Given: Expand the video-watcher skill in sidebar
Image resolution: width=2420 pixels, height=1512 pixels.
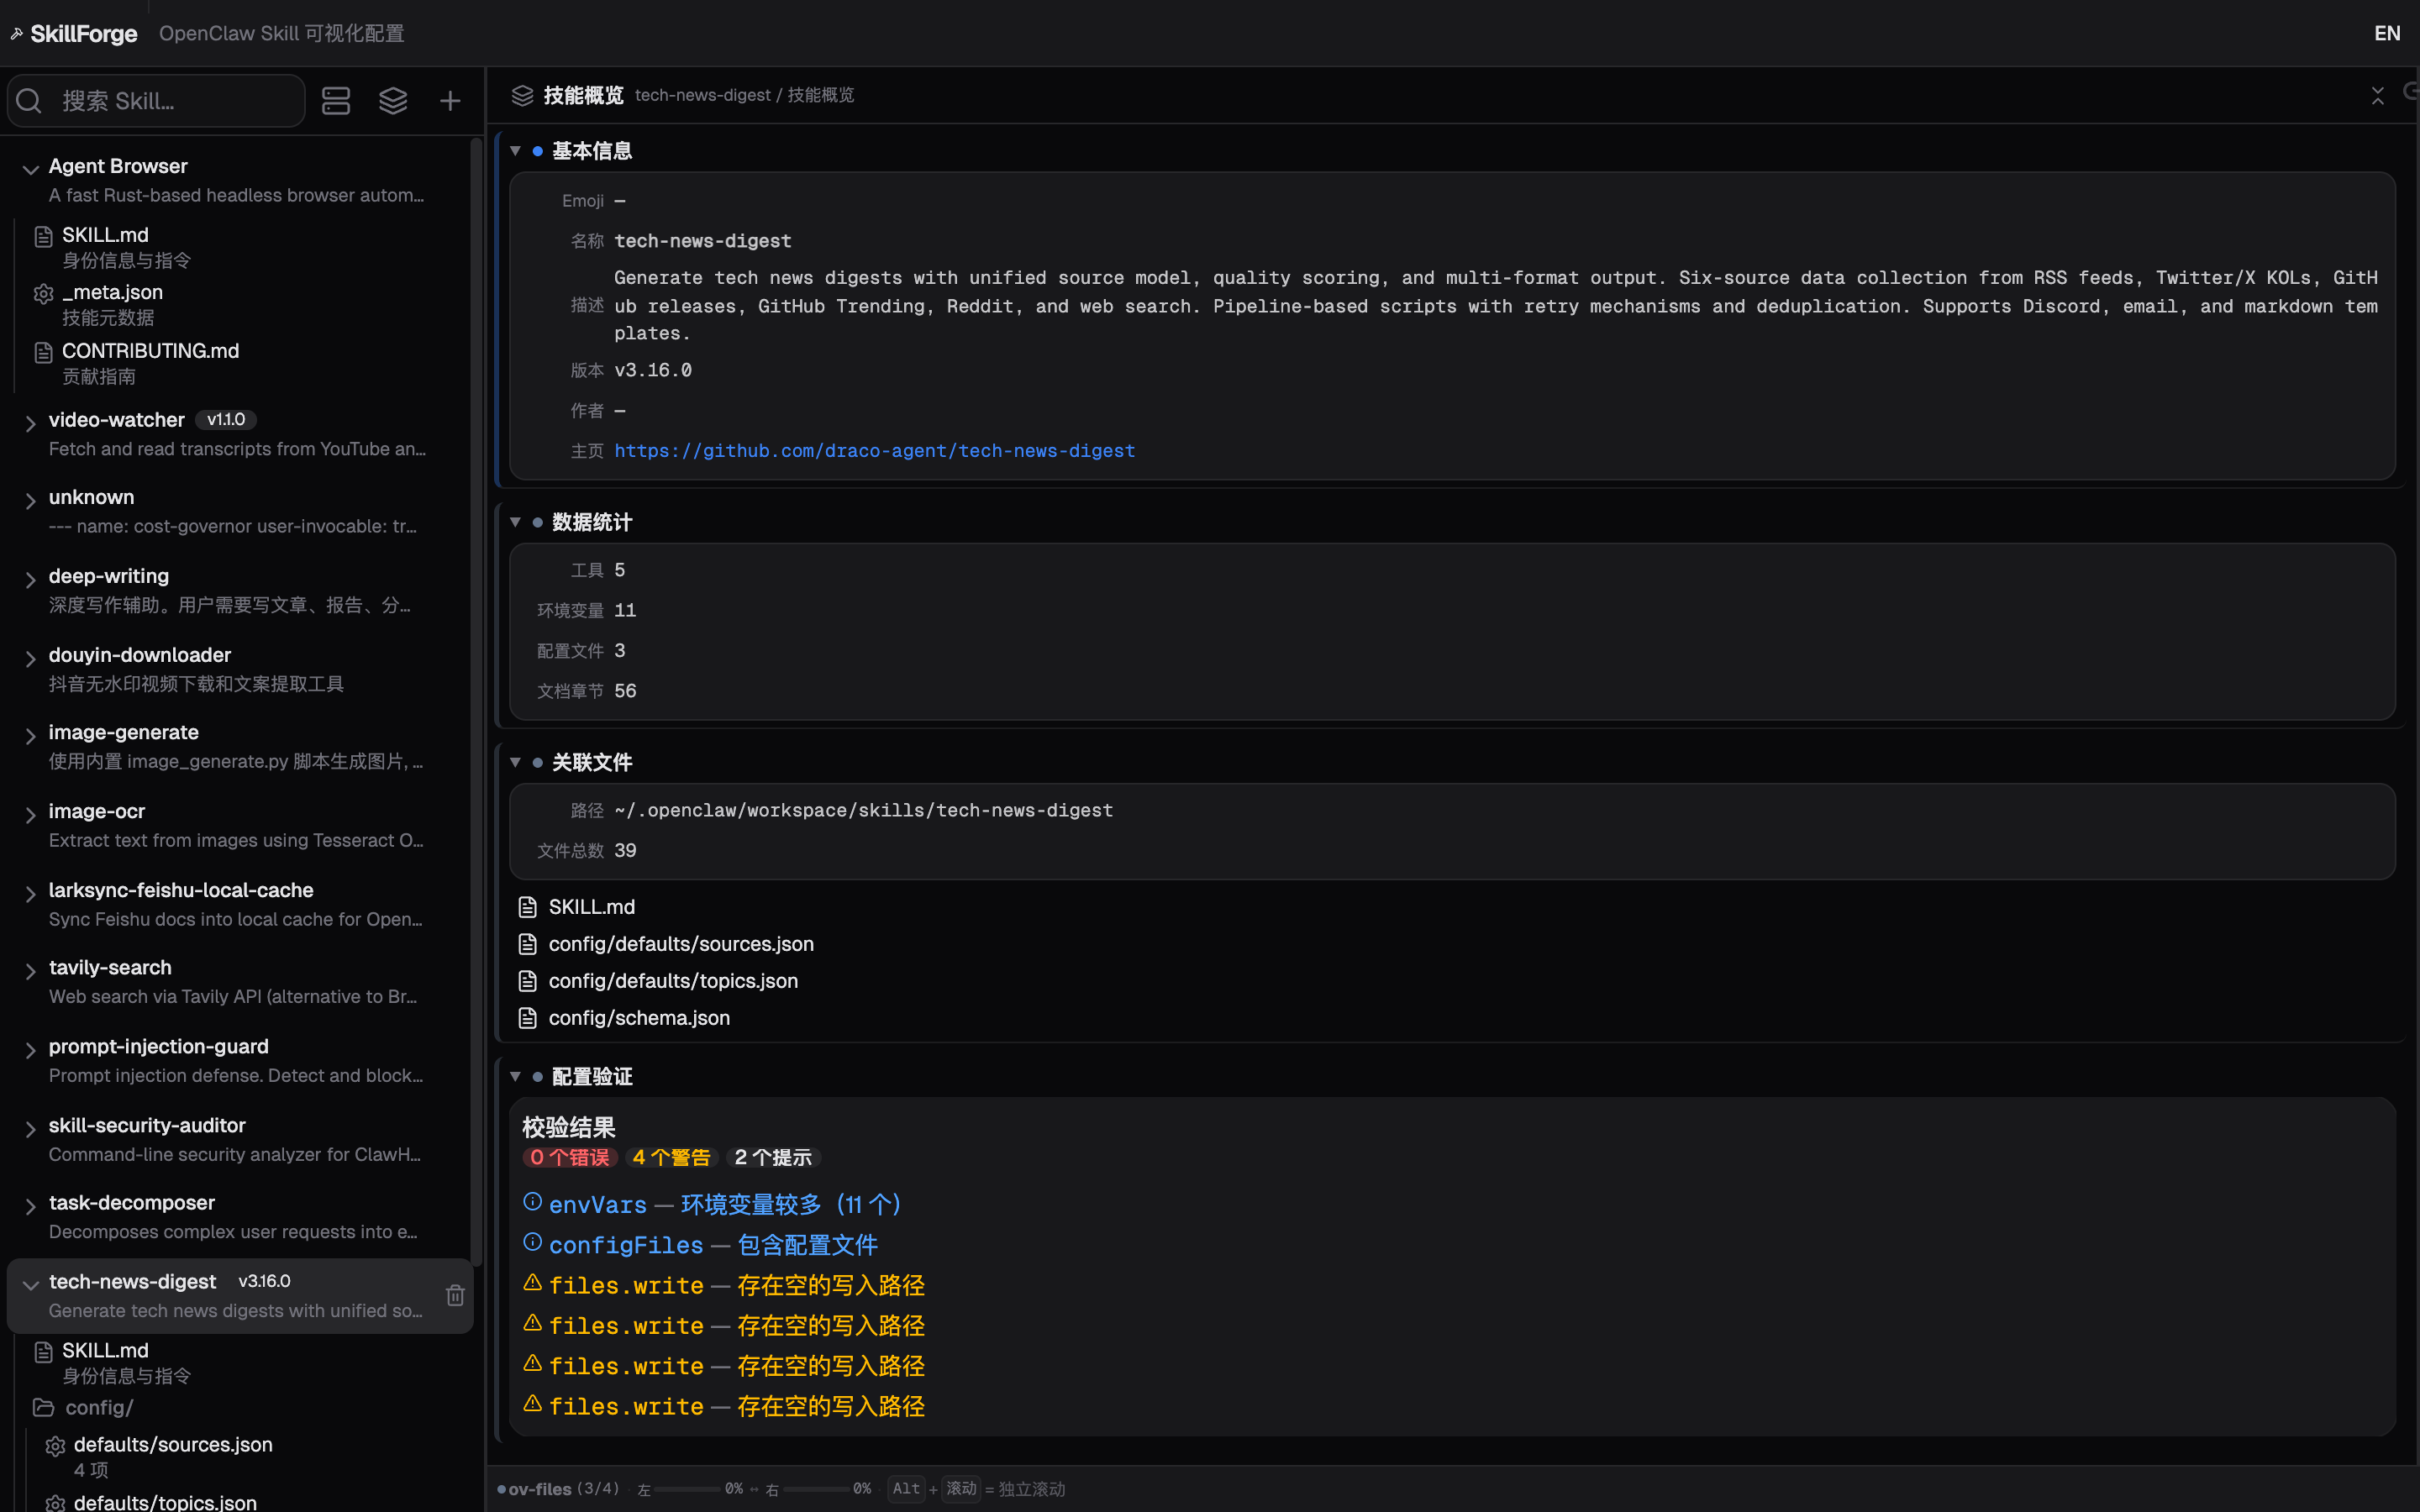Looking at the screenshot, I should coord(30,423).
